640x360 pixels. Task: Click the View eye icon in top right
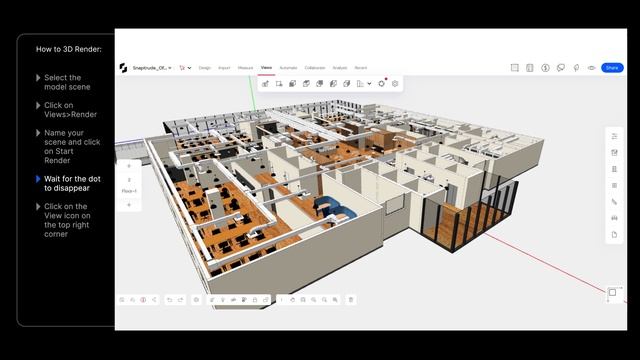click(x=591, y=68)
